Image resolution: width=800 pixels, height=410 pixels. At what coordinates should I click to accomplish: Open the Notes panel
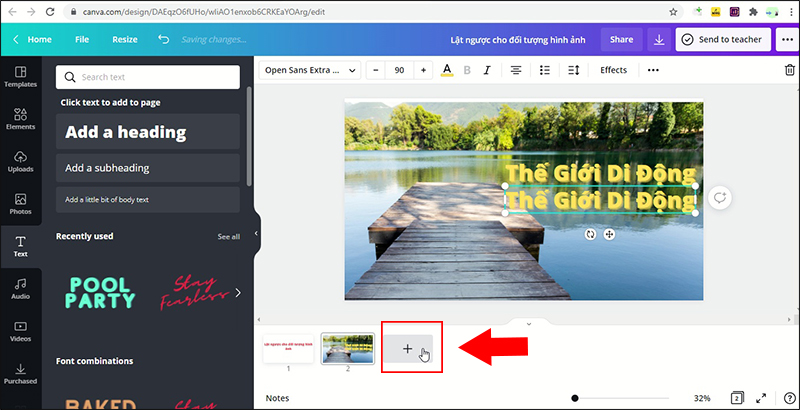pos(277,398)
